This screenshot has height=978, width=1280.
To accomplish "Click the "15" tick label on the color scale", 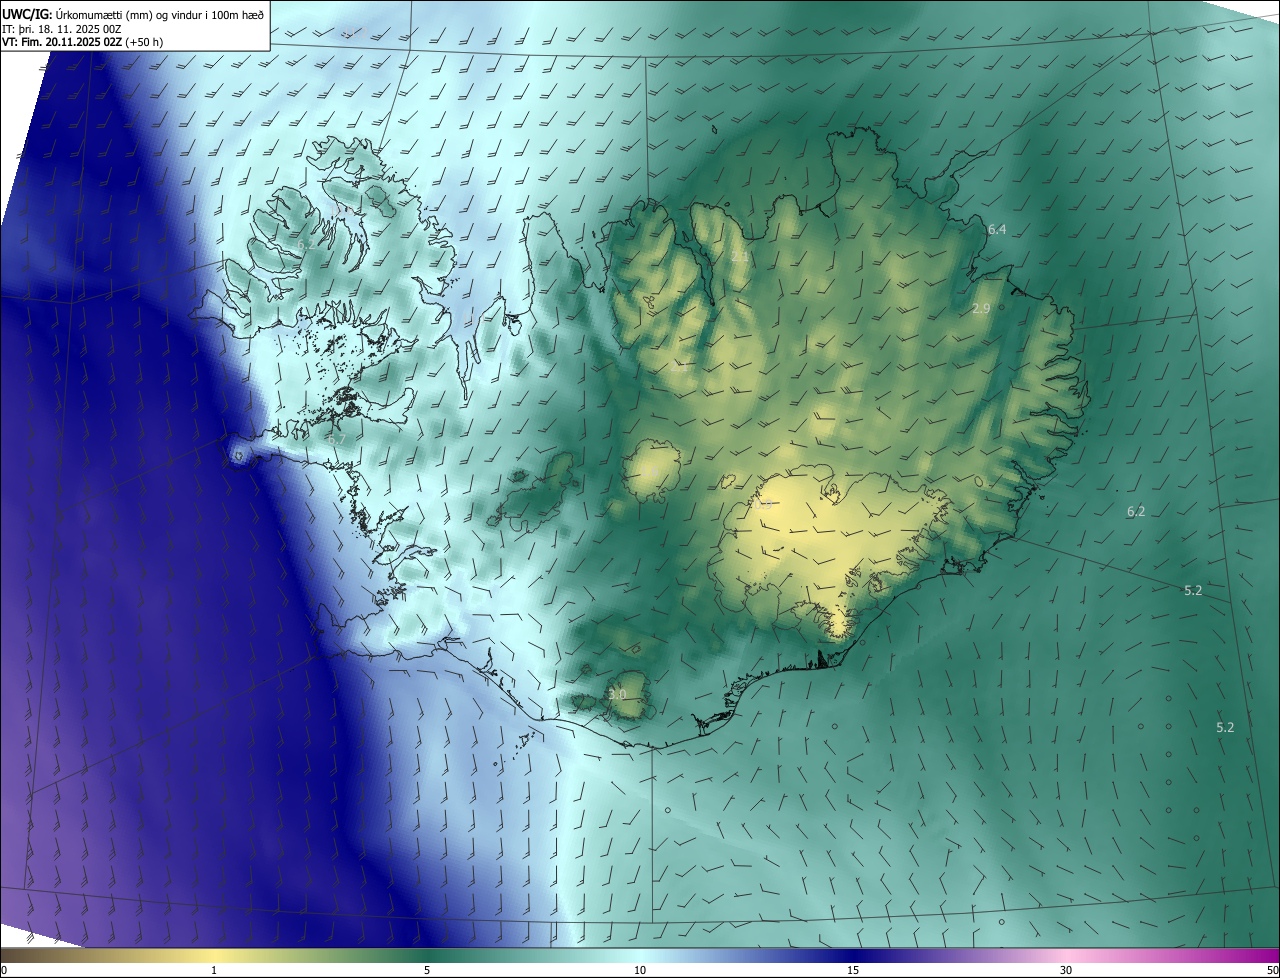I will coord(853,970).
